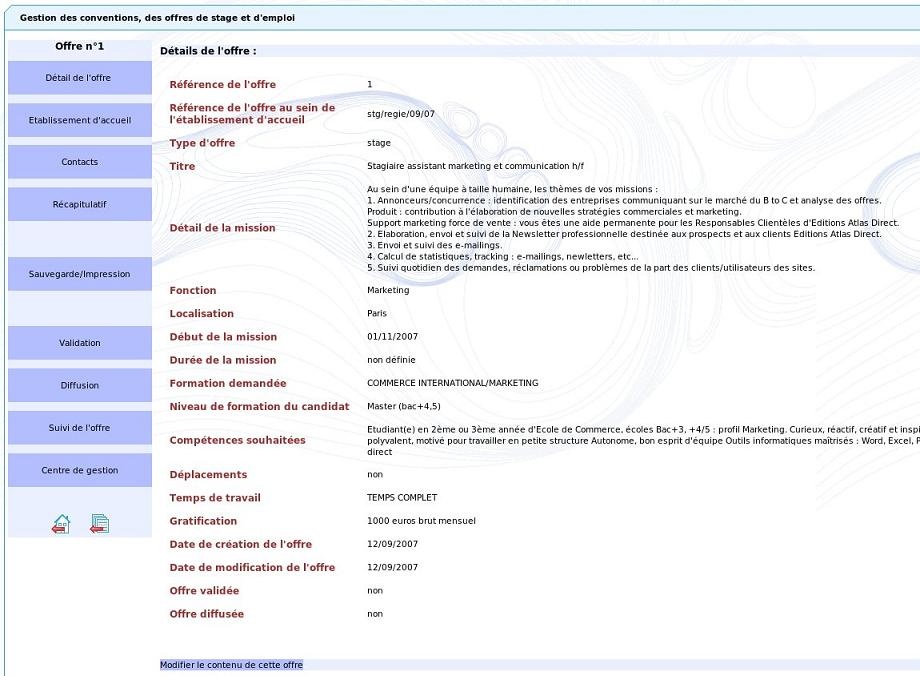
Task: Click the COMMERCE INTERNATIONAL/MARKETING value
Action: (452, 383)
